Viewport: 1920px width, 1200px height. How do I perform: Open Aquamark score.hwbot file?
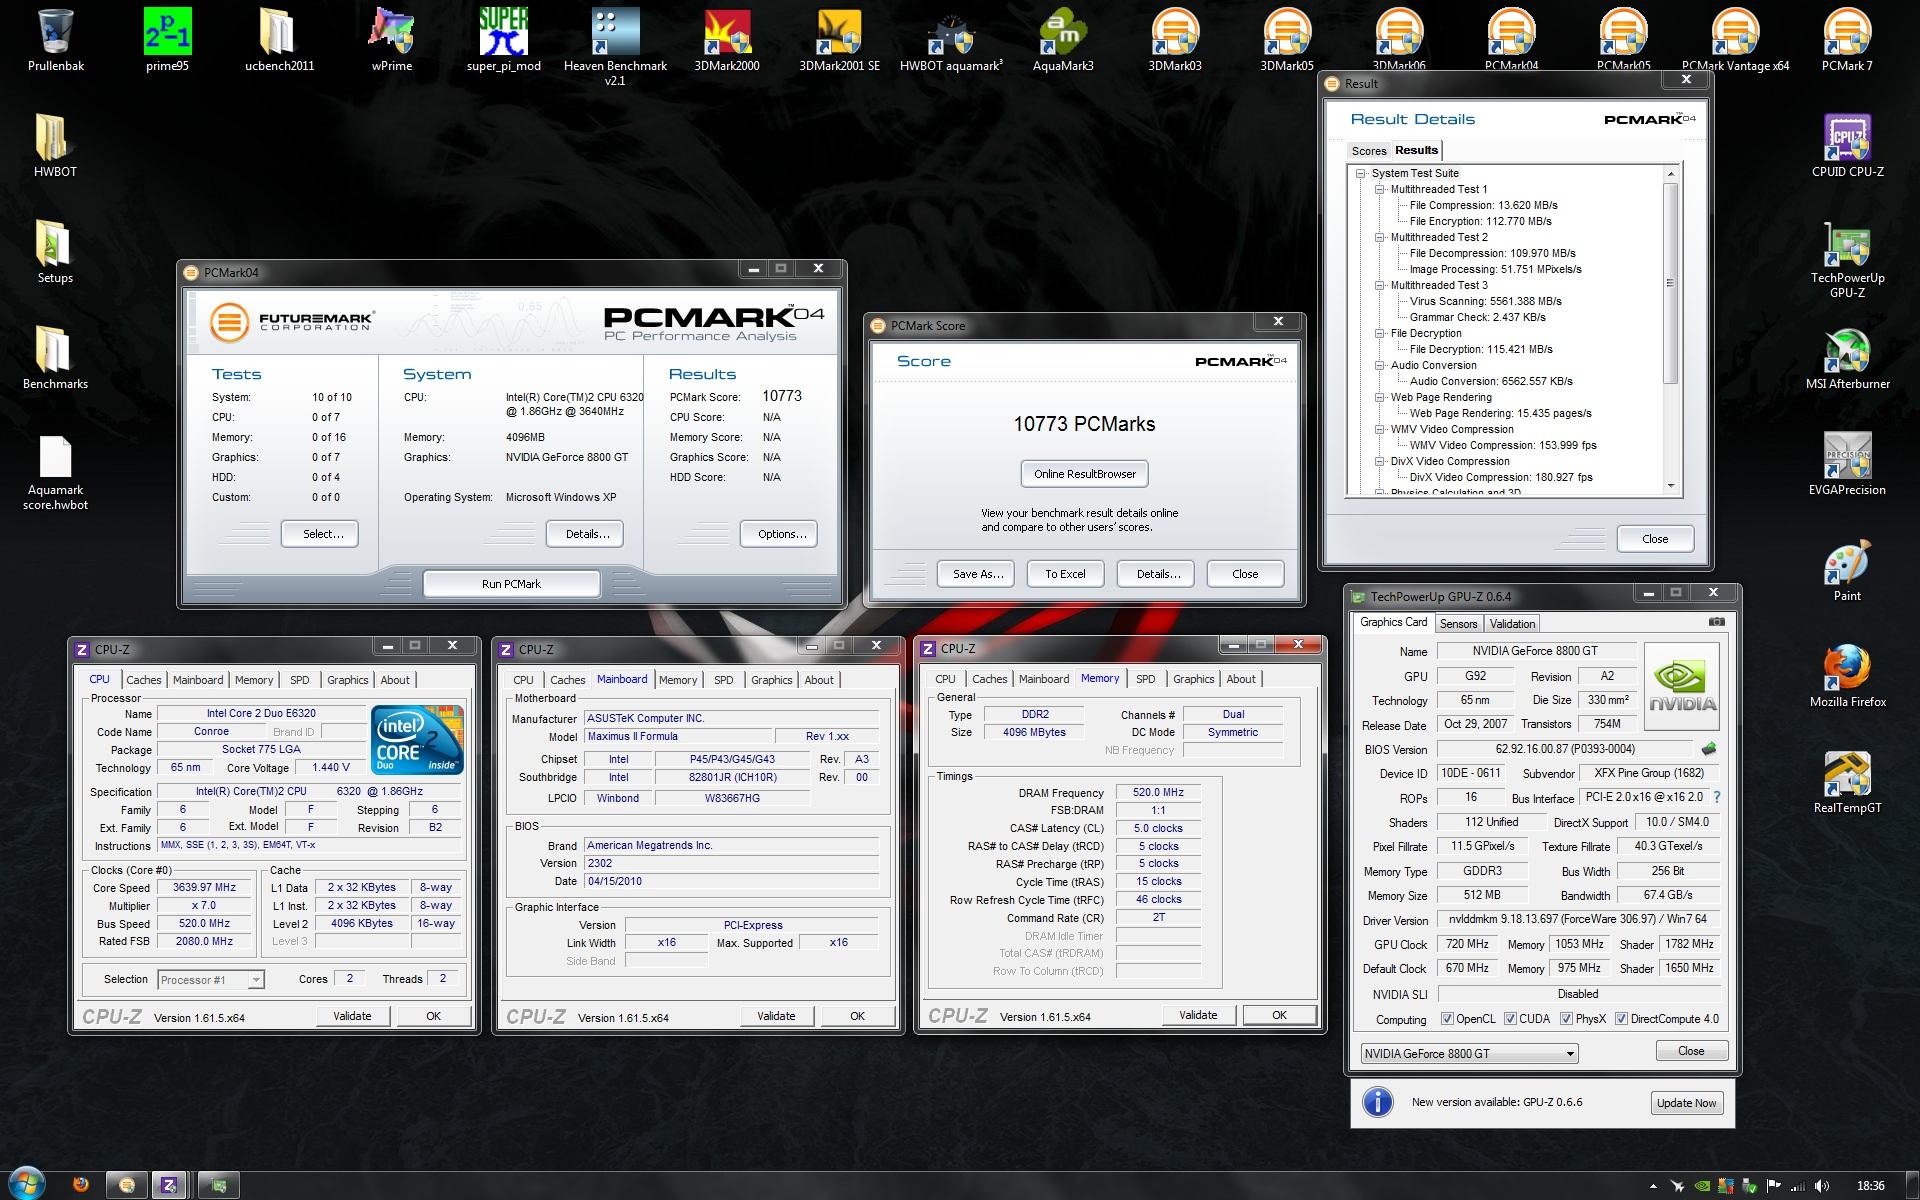coord(55,472)
